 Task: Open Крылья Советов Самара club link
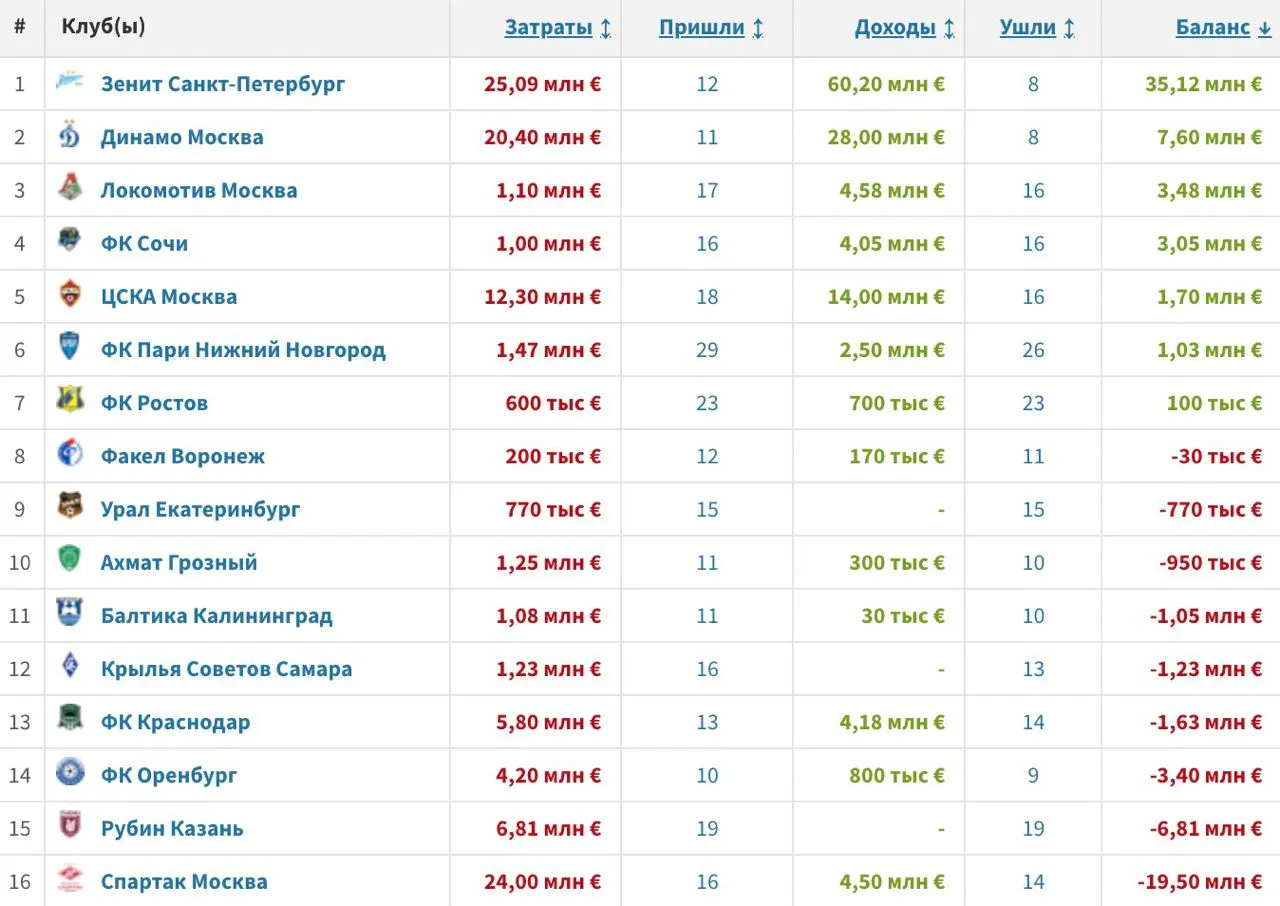226,668
